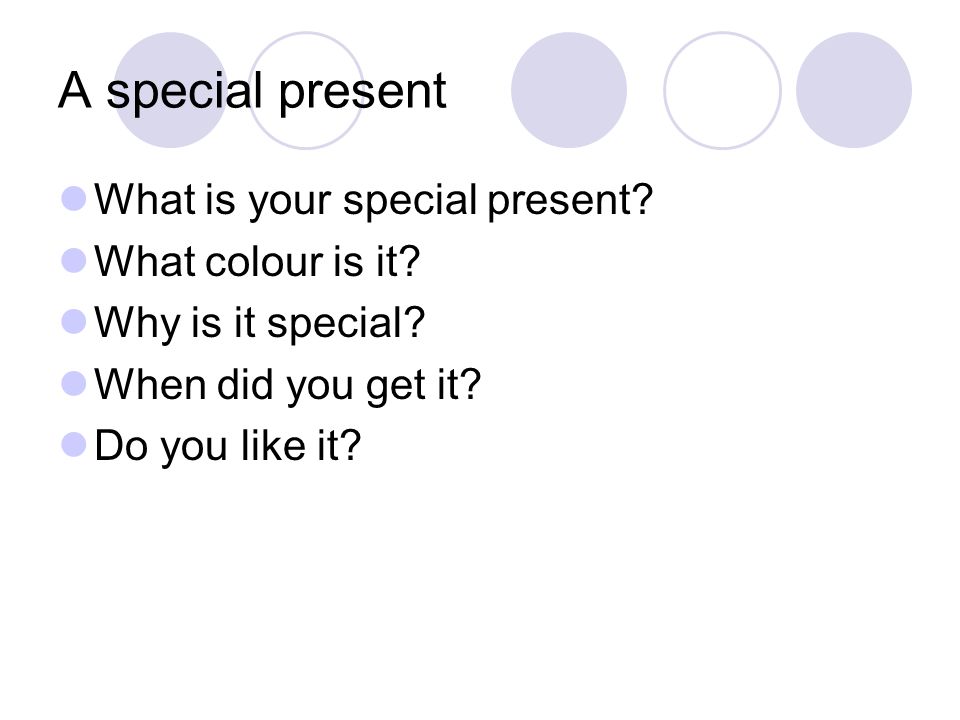Click the middle filled lavender circle in header
This screenshot has width=960, height=720.
click(569, 90)
